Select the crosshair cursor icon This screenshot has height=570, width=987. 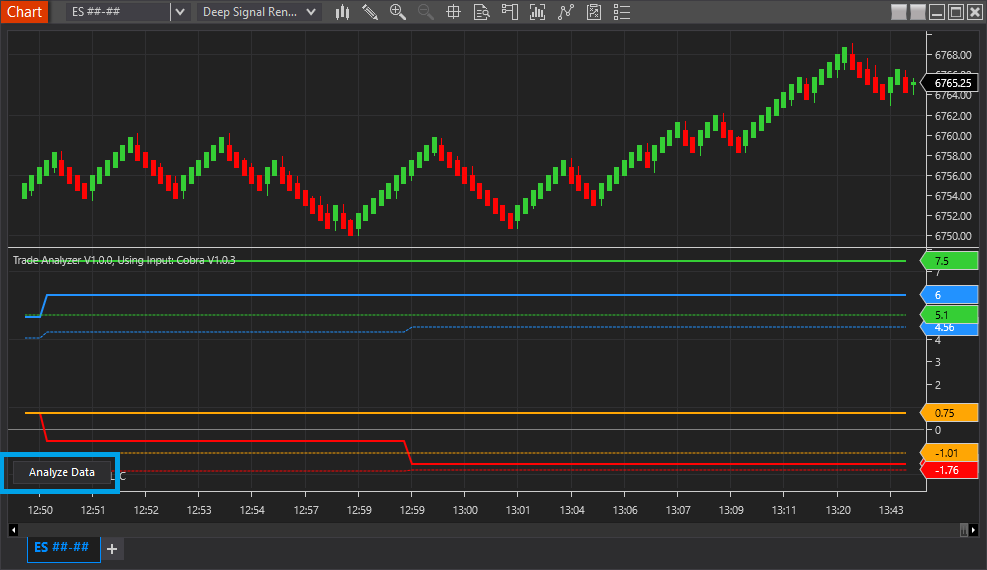[453, 12]
